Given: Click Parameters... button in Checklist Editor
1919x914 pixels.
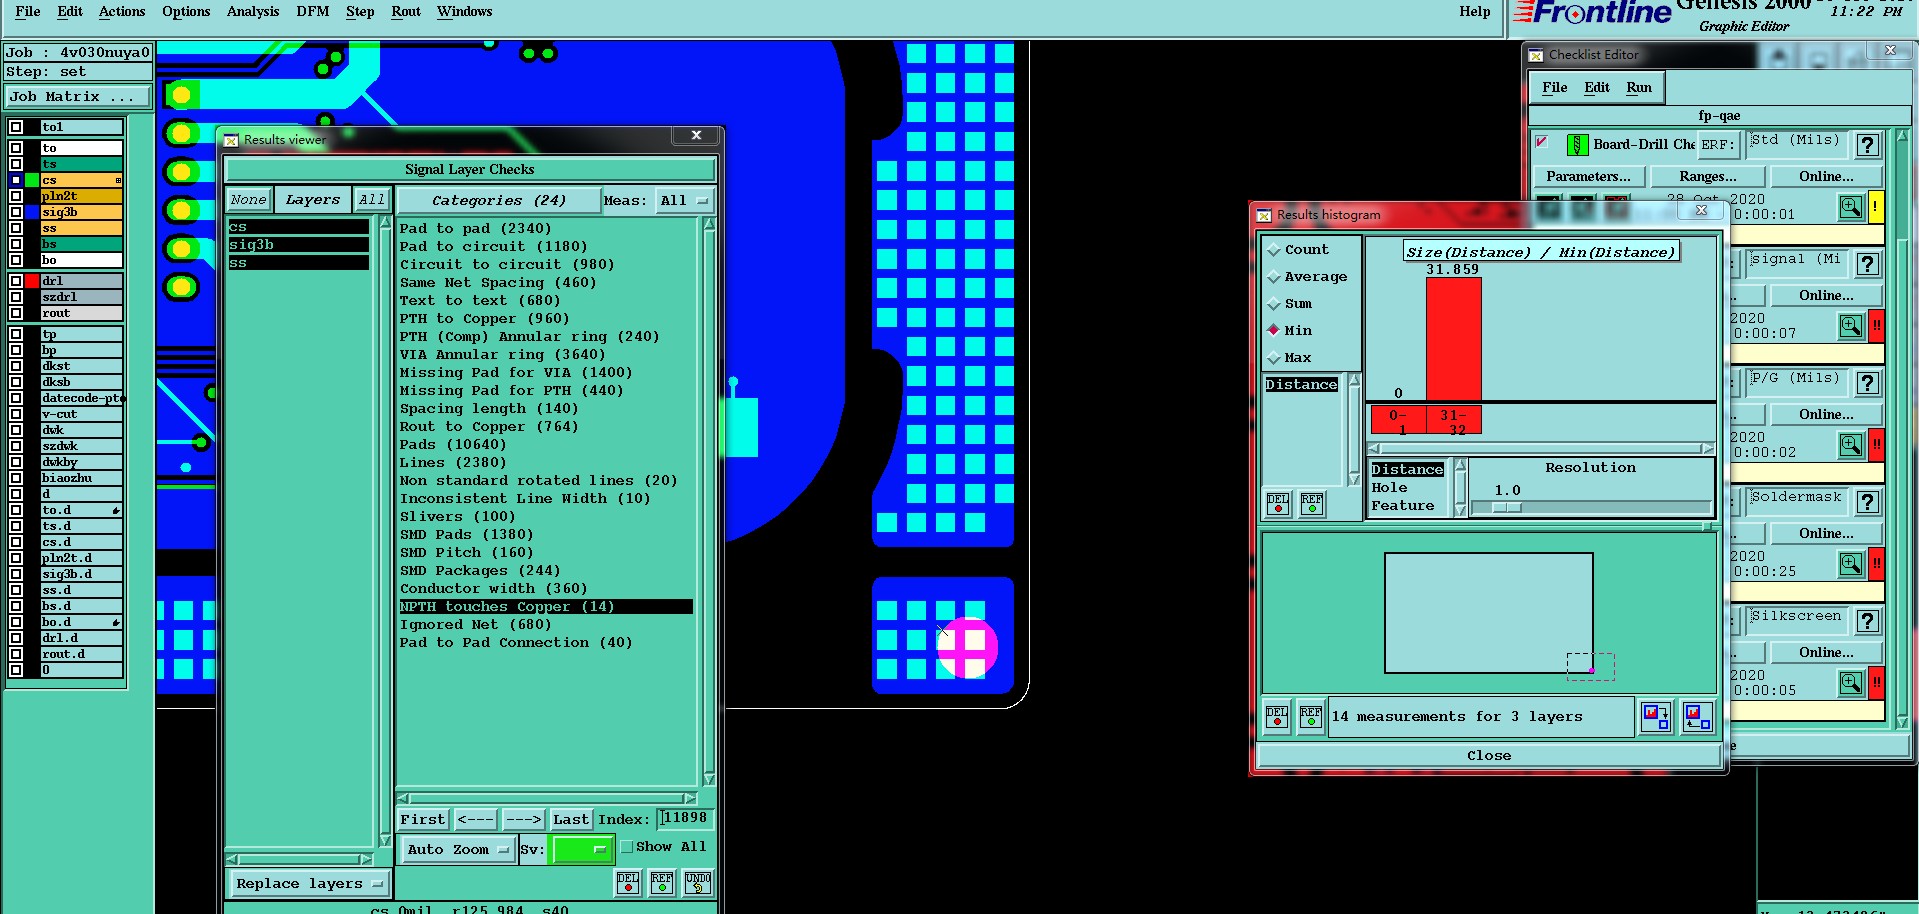Looking at the screenshot, I should point(1589,177).
